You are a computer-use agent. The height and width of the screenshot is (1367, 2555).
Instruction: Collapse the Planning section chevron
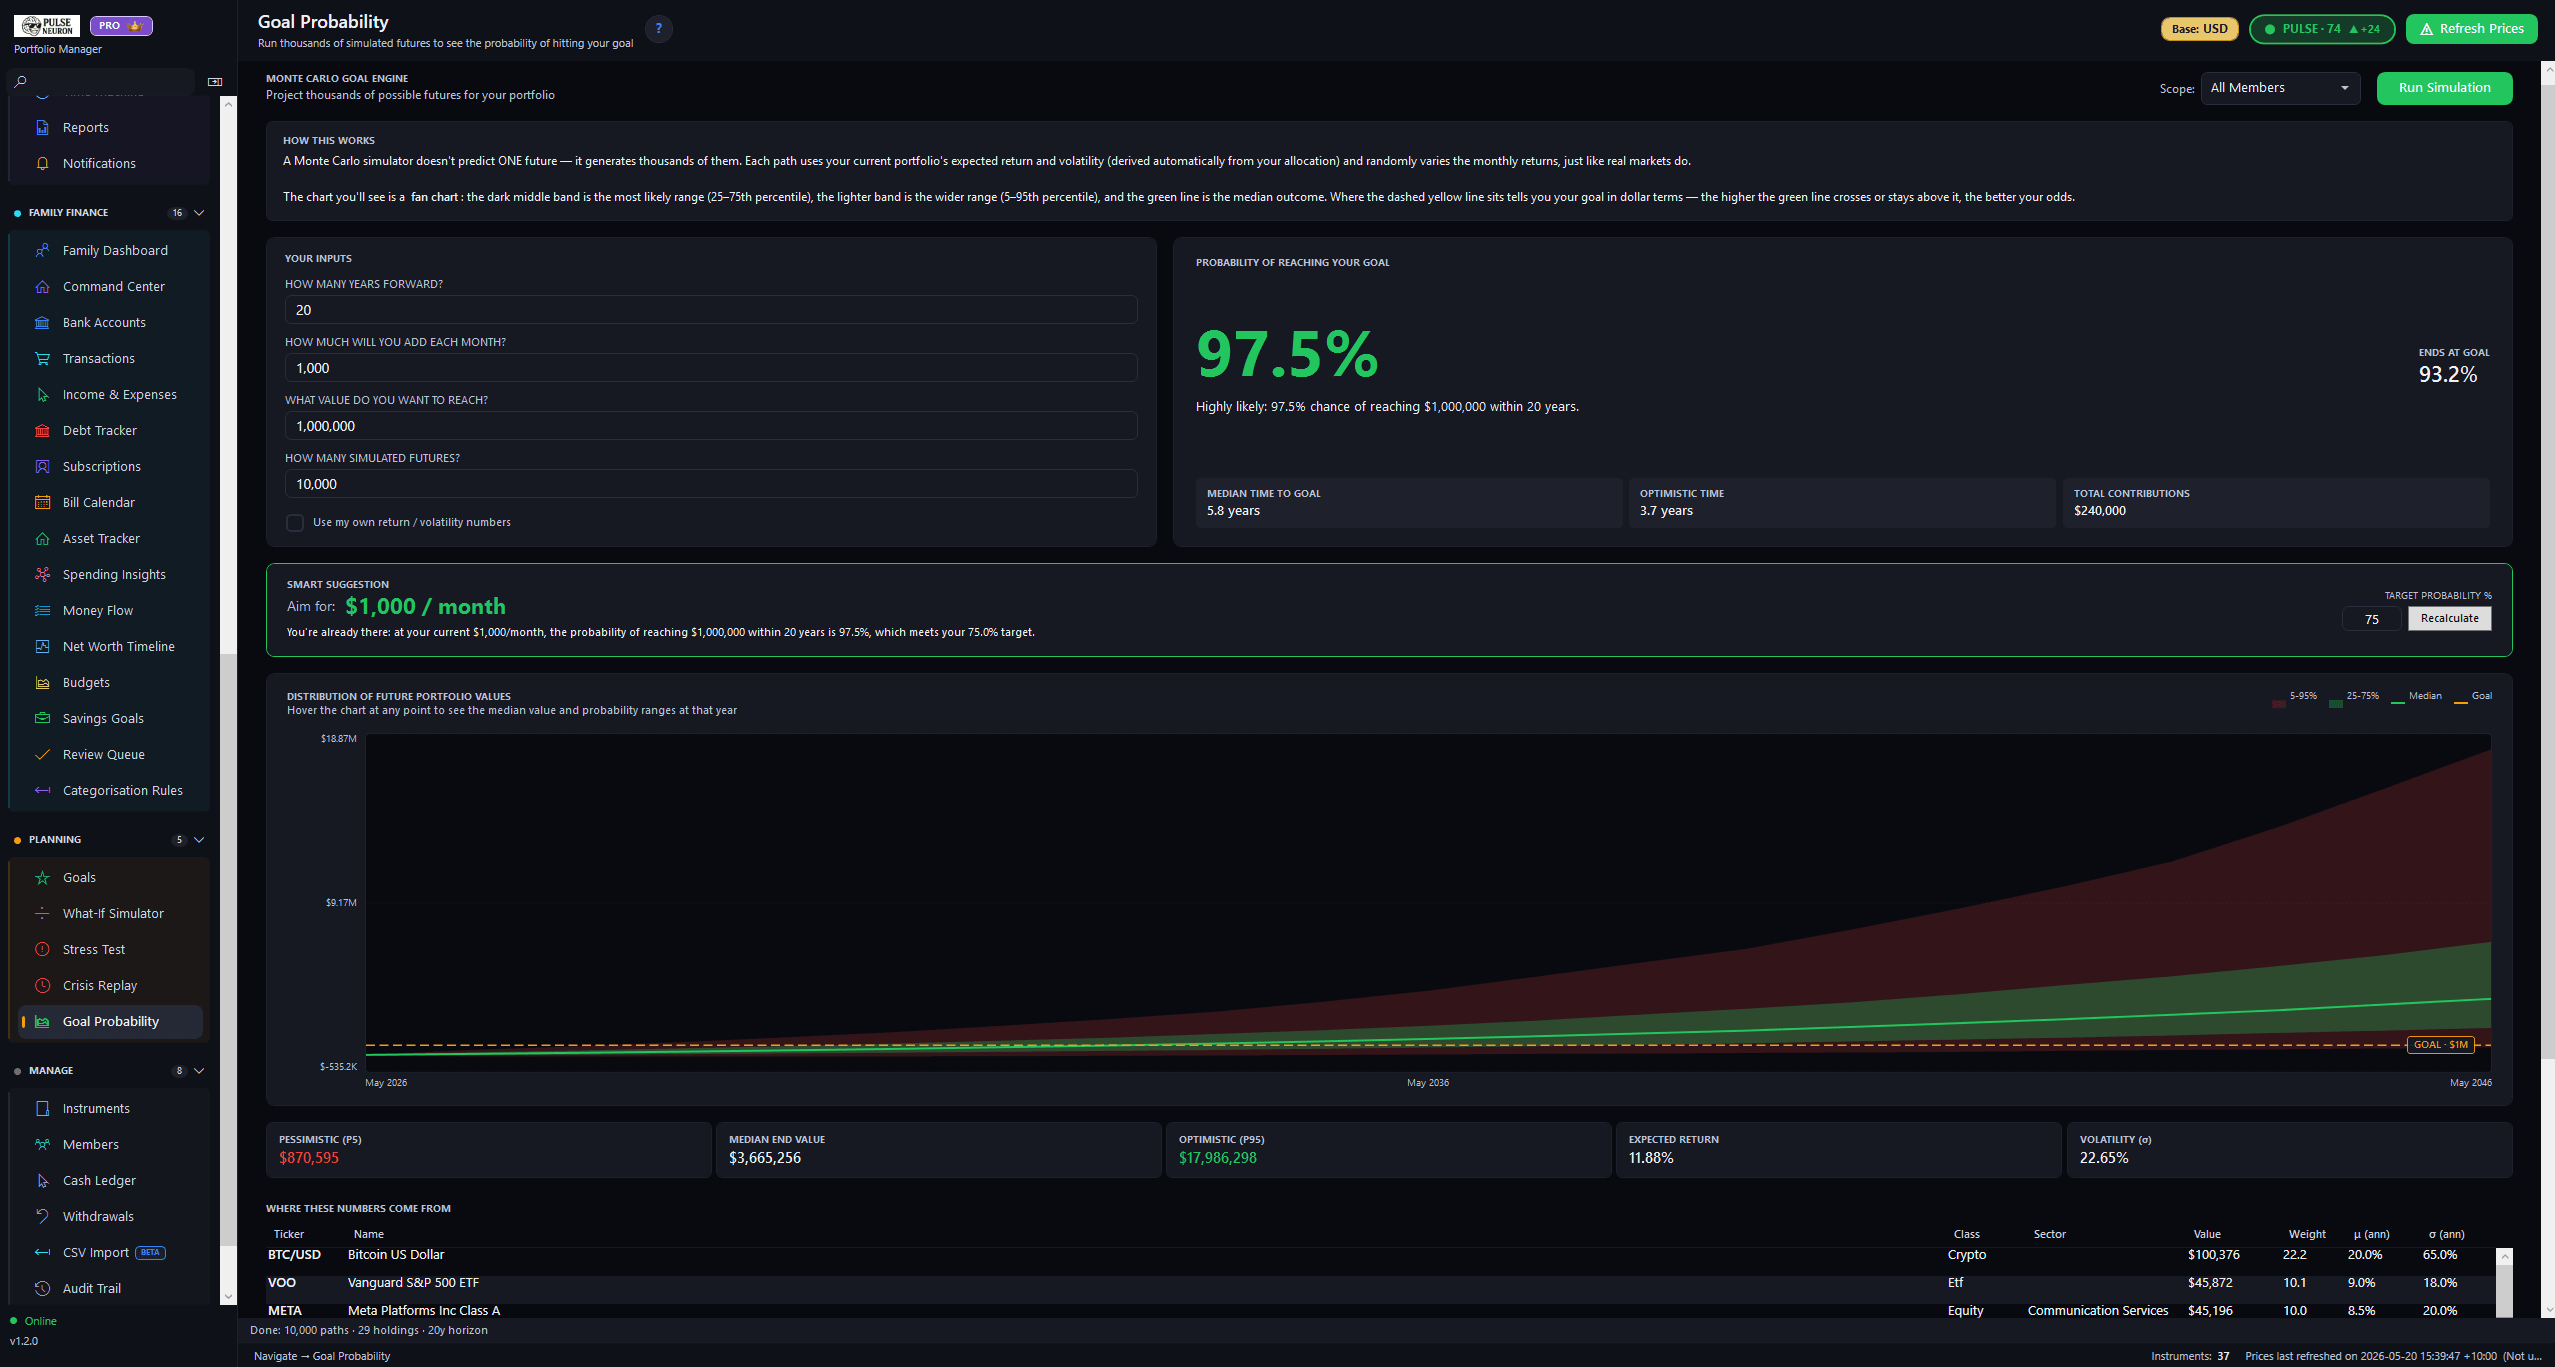(199, 840)
